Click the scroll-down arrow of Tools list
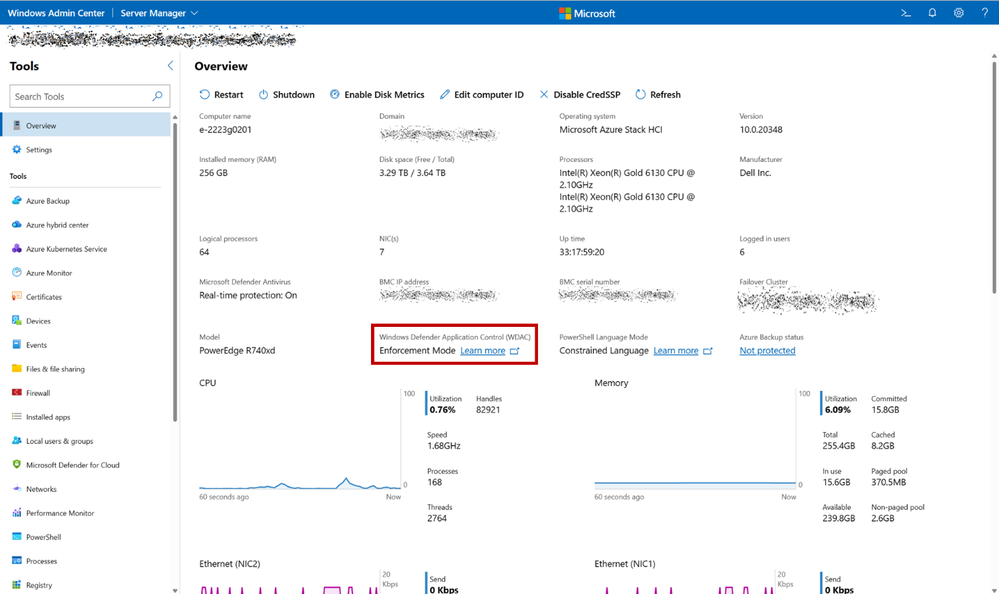This screenshot has height=594, width=999. click(175, 590)
